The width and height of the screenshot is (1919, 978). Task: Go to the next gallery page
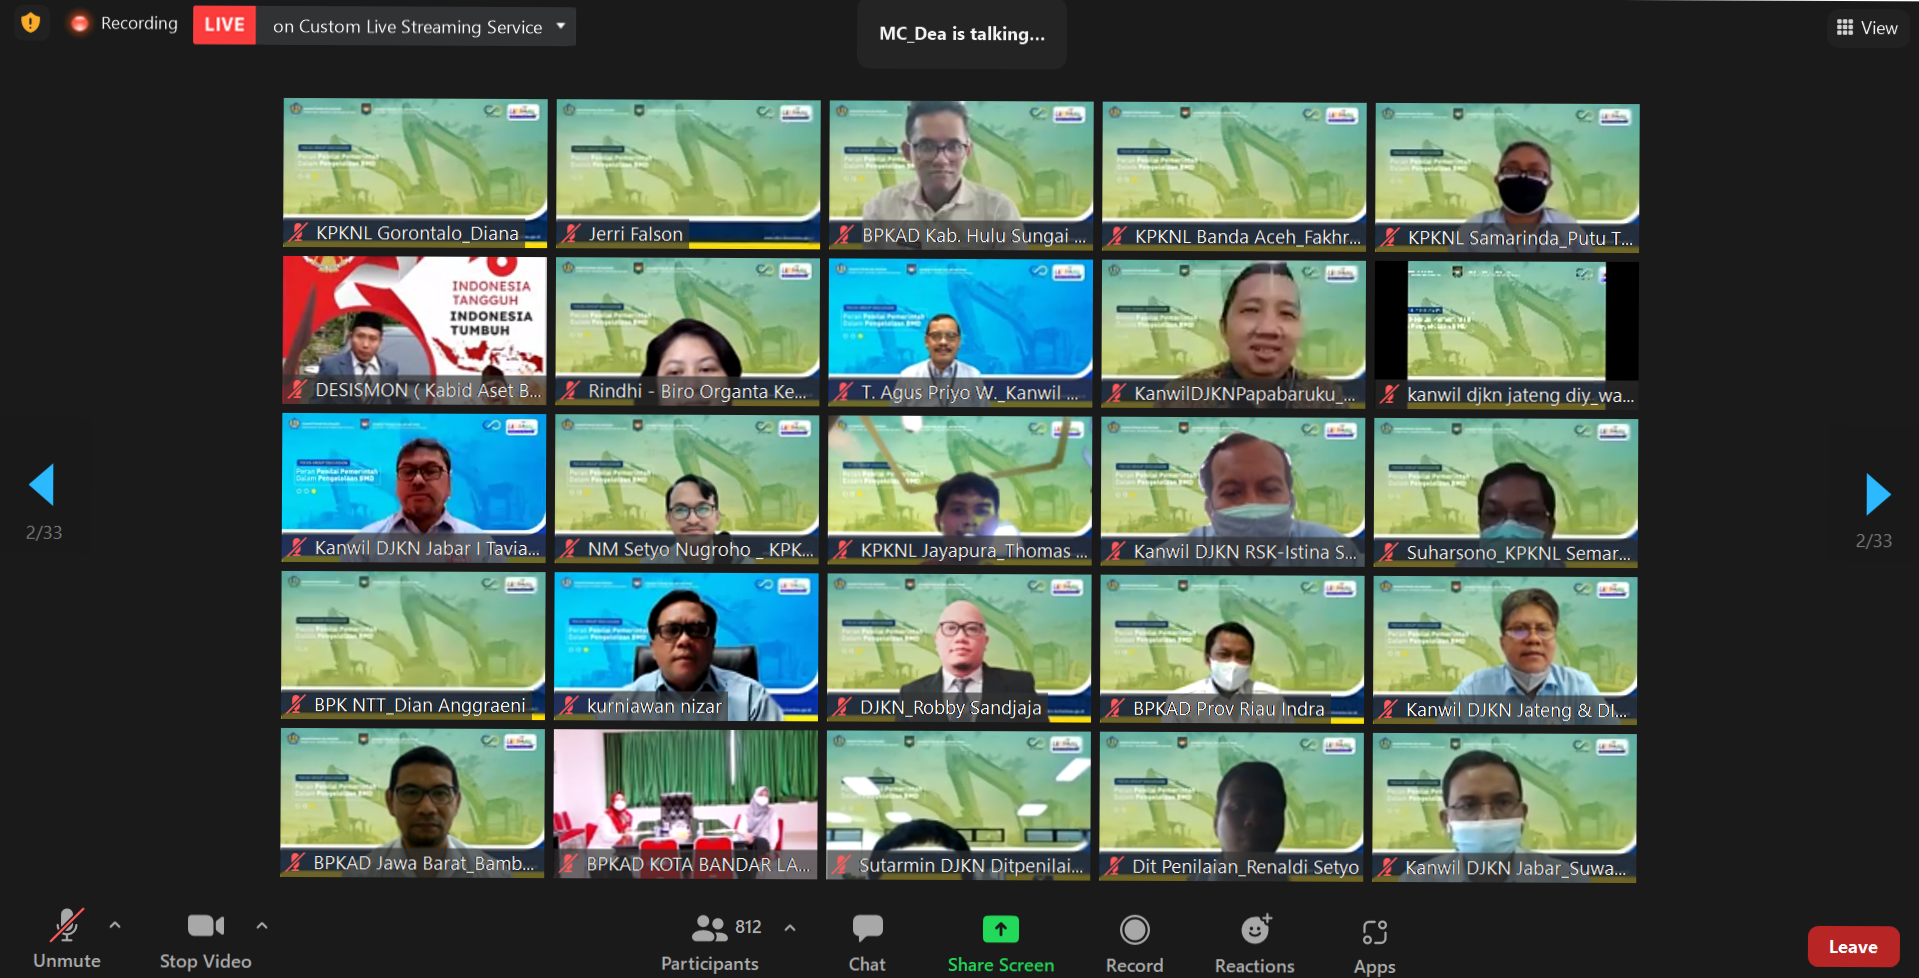pos(1877,494)
